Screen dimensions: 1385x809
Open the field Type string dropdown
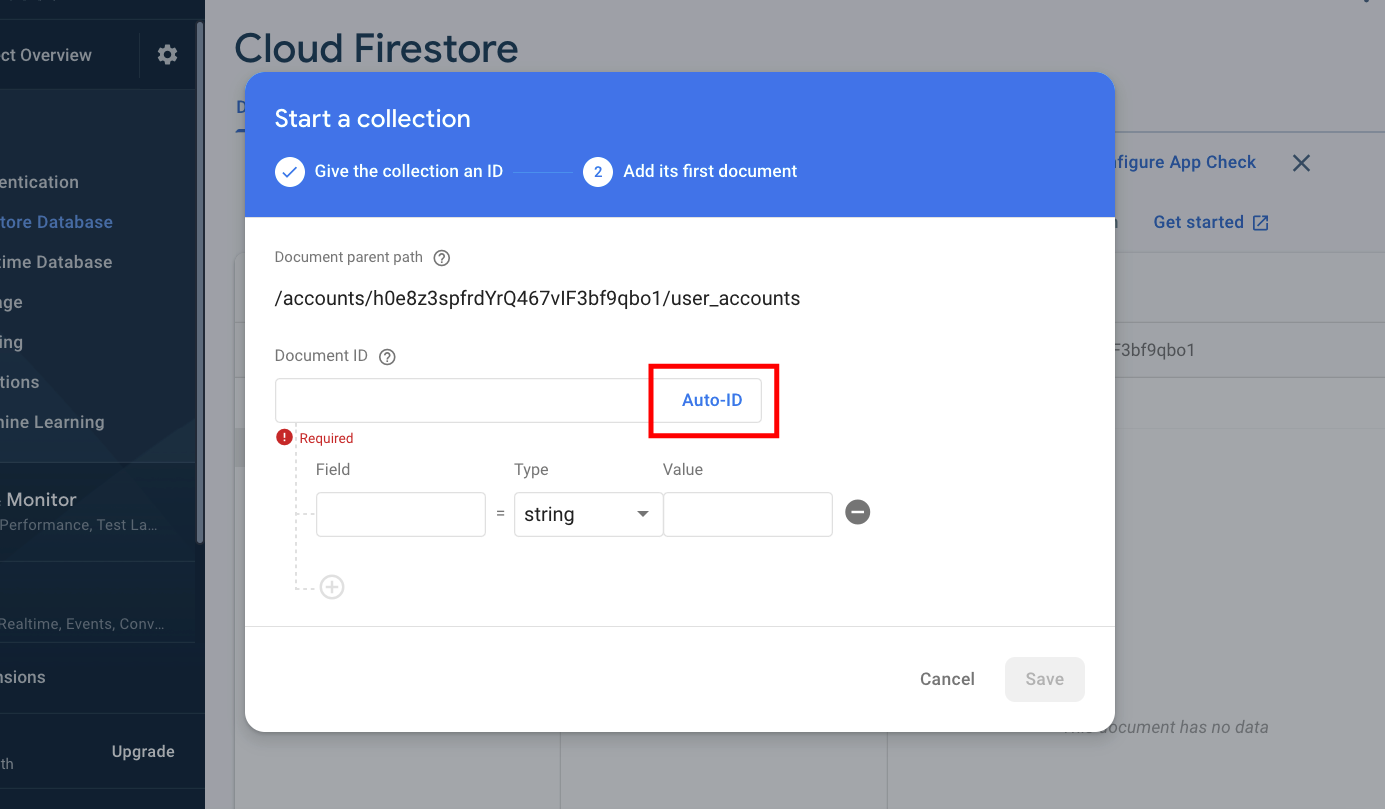click(x=588, y=514)
